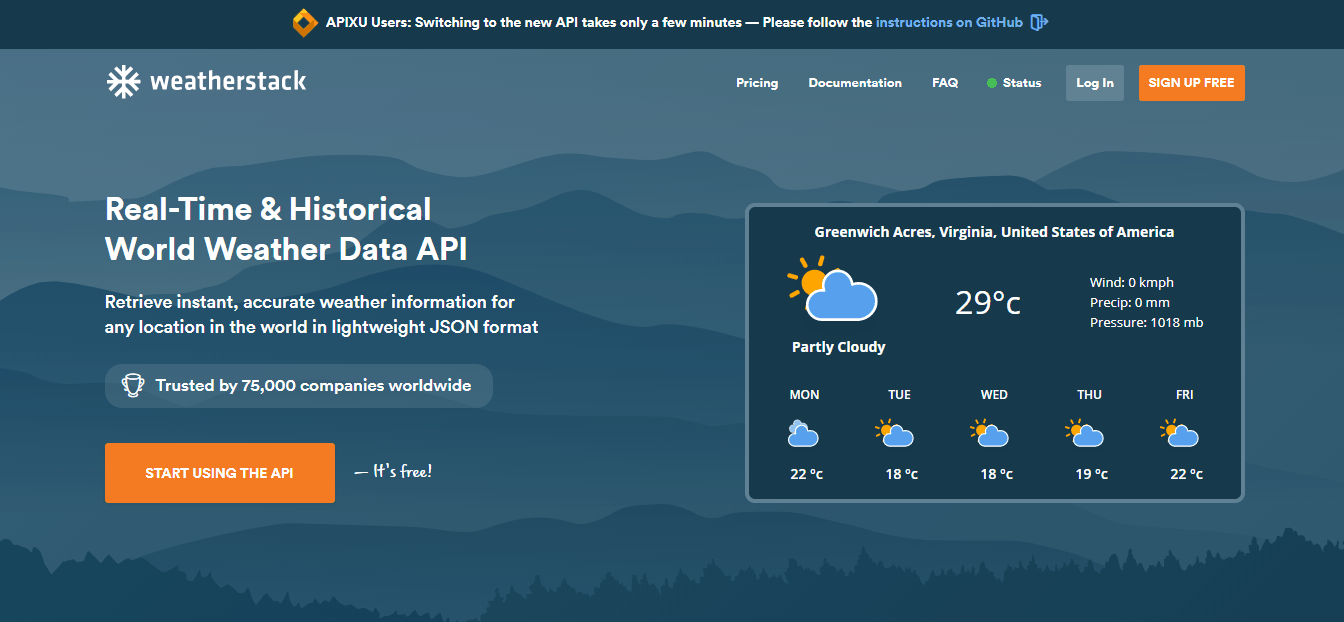Expand the Wind 0 kmph detail row
The height and width of the screenshot is (622, 1344).
pyautogui.click(x=1132, y=282)
